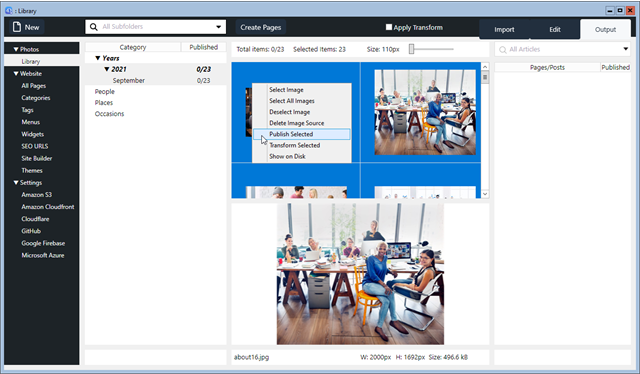Click the New document icon

tap(17, 27)
